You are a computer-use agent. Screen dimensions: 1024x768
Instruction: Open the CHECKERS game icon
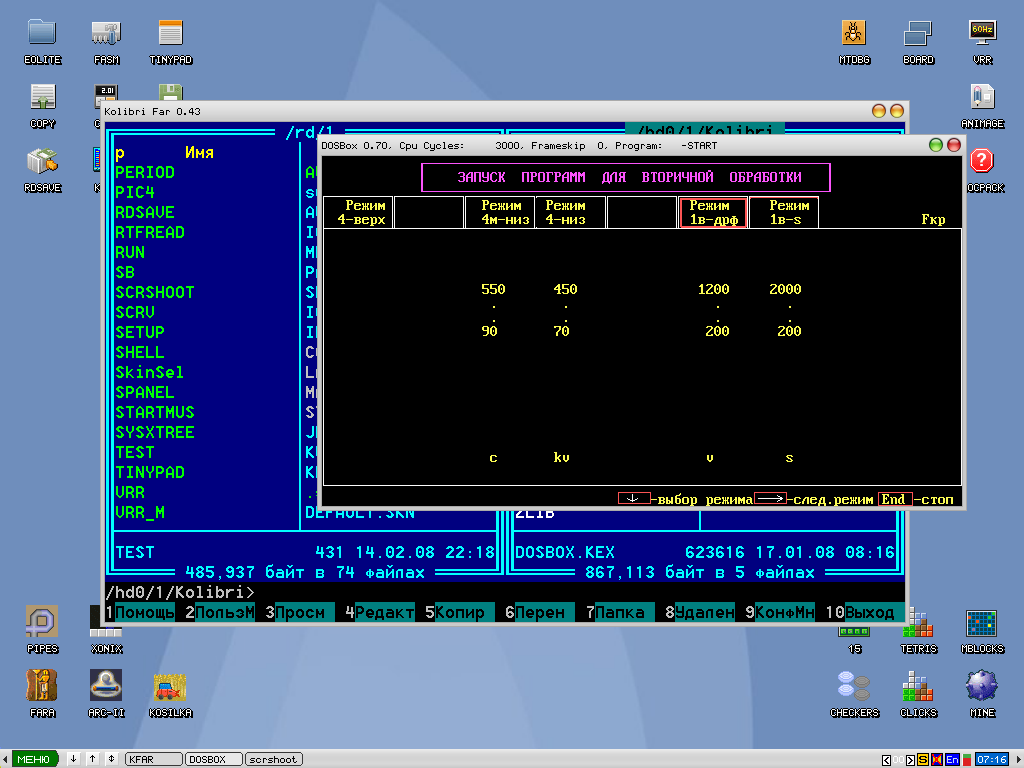click(854, 688)
